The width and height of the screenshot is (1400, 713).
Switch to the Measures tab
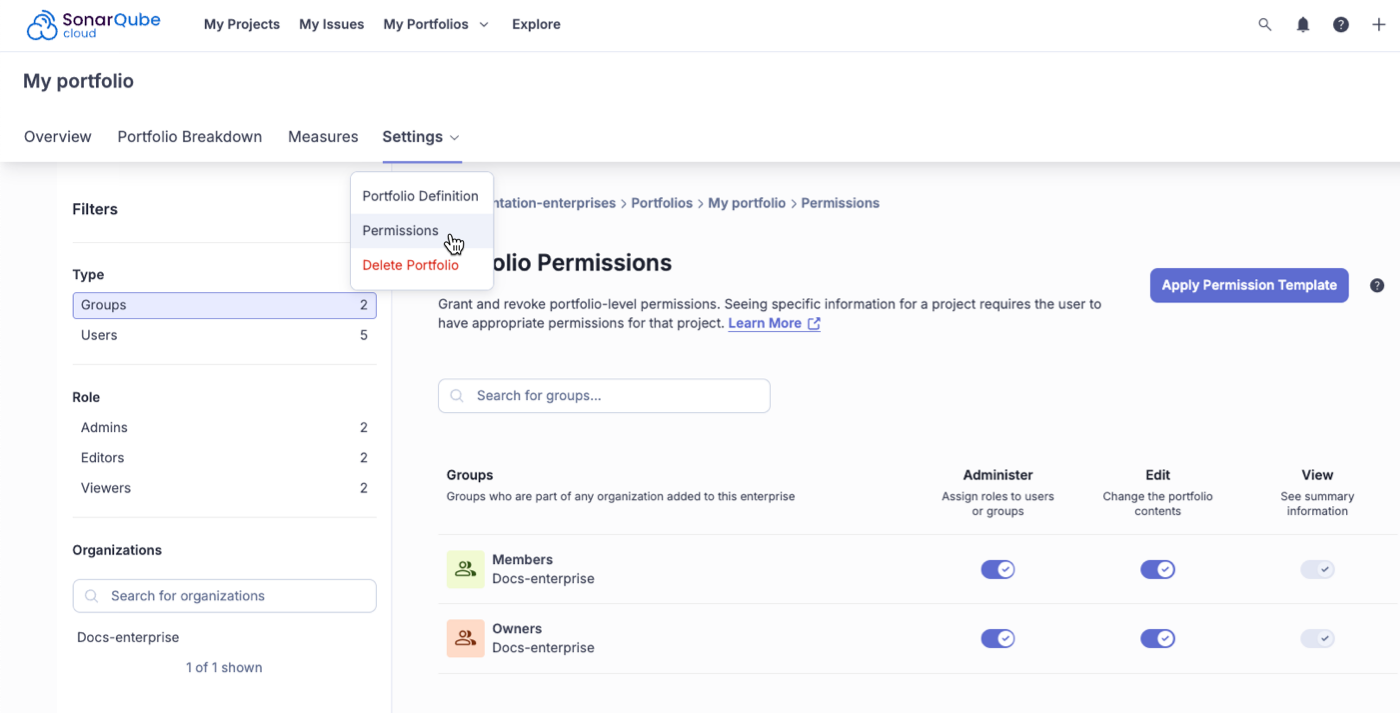323,136
